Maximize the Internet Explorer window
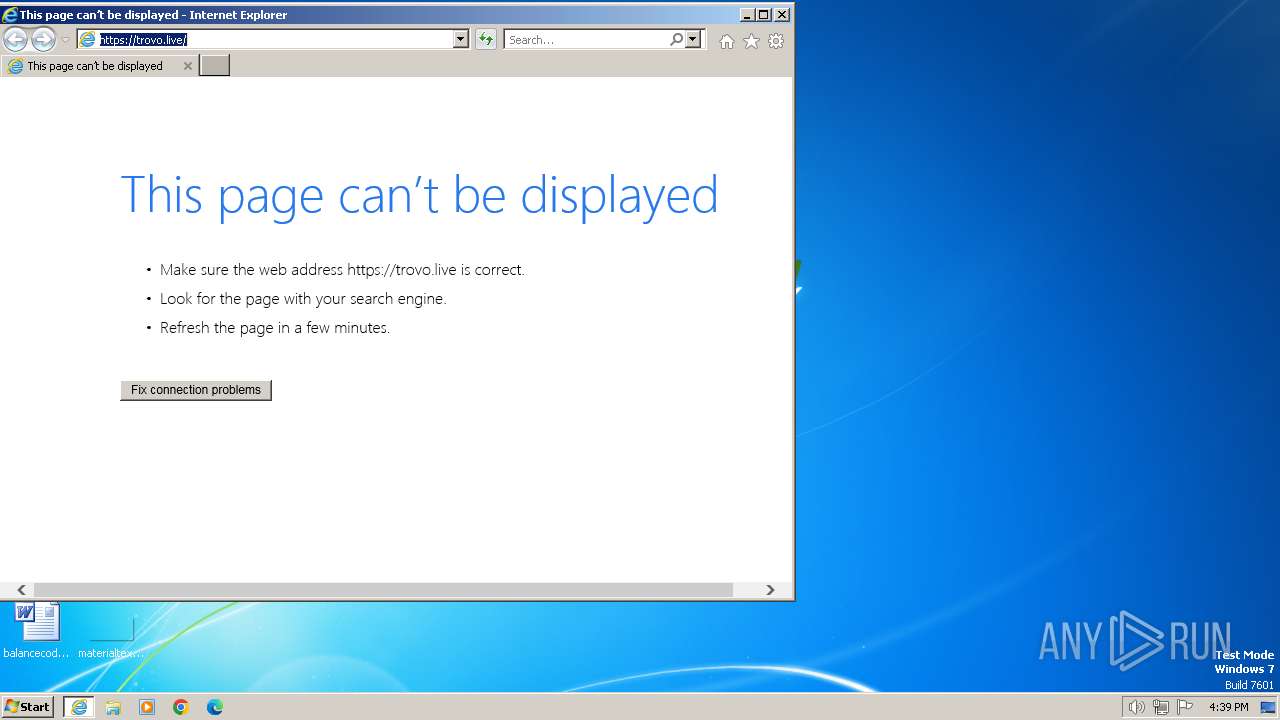The image size is (1280, 720). coord(764,14)
